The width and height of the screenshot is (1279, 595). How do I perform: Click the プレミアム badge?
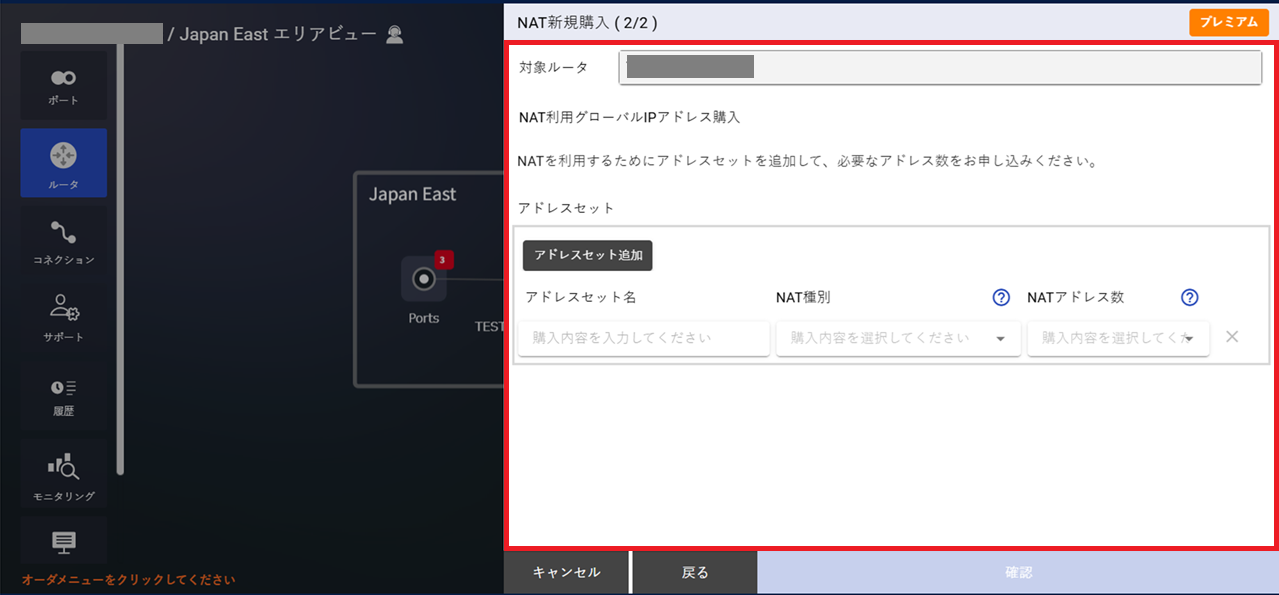(1229, 22)
